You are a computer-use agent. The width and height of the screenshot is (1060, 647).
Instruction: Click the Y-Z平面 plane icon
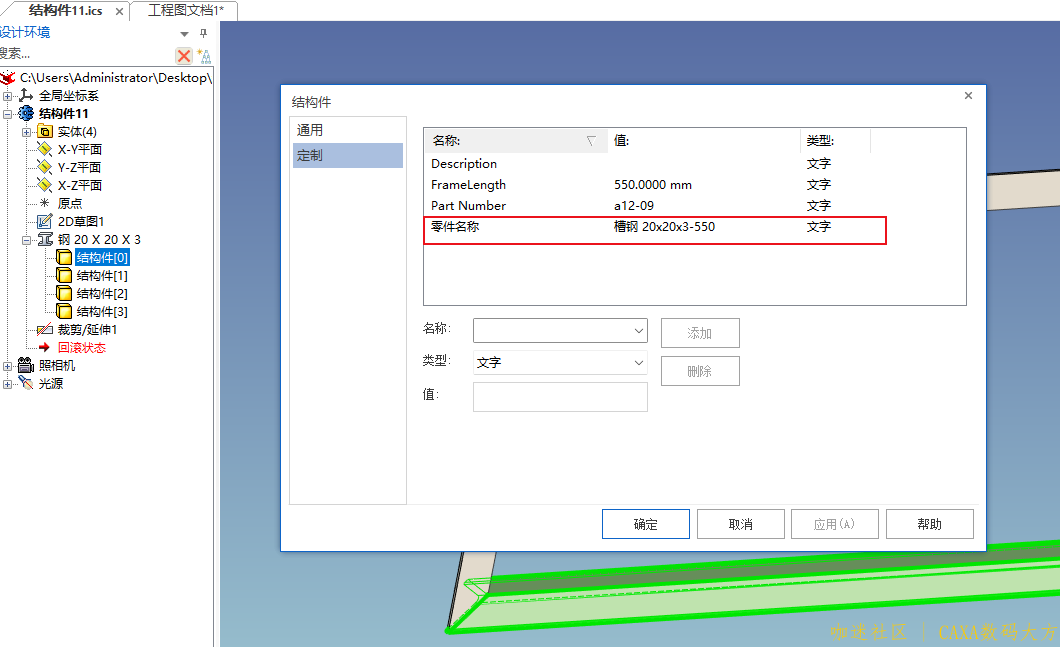[45, 167]
